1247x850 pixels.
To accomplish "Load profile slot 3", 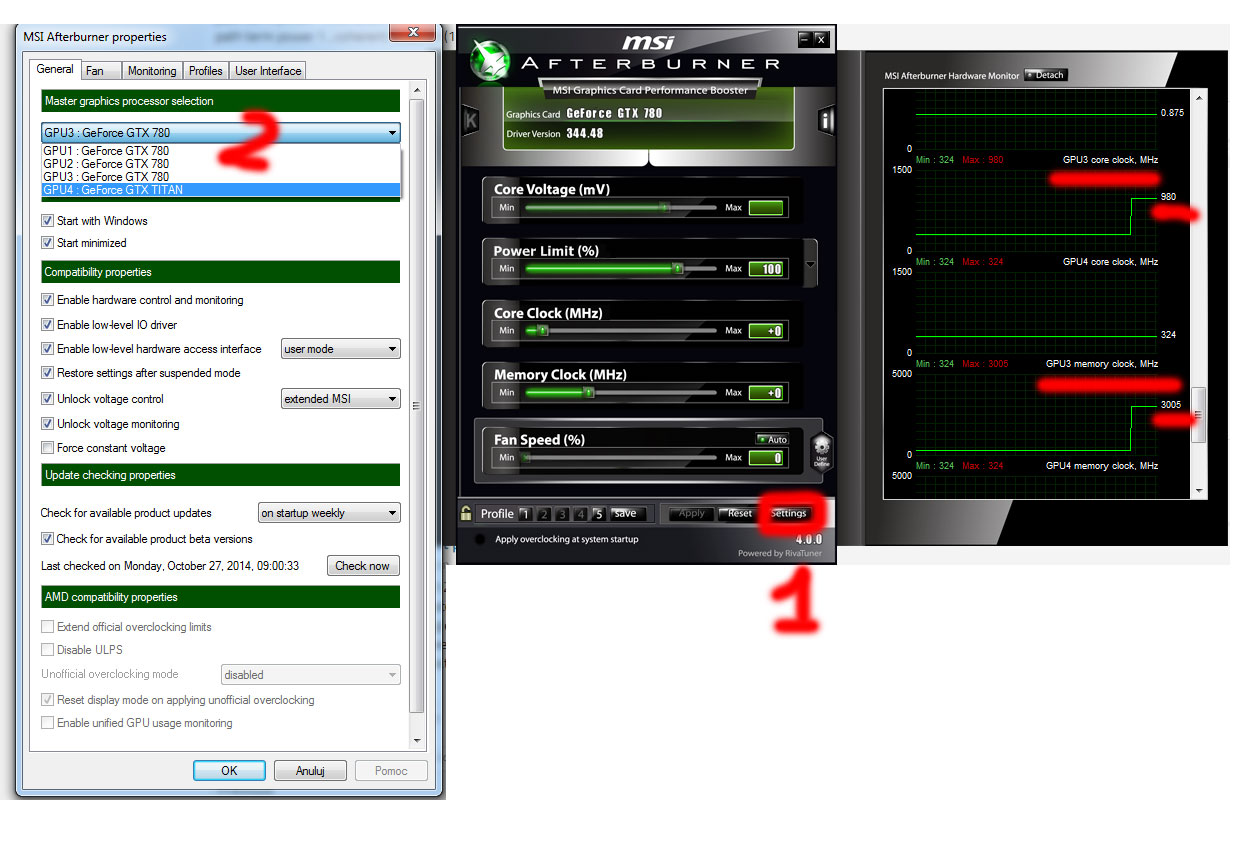I will [562, 514].
